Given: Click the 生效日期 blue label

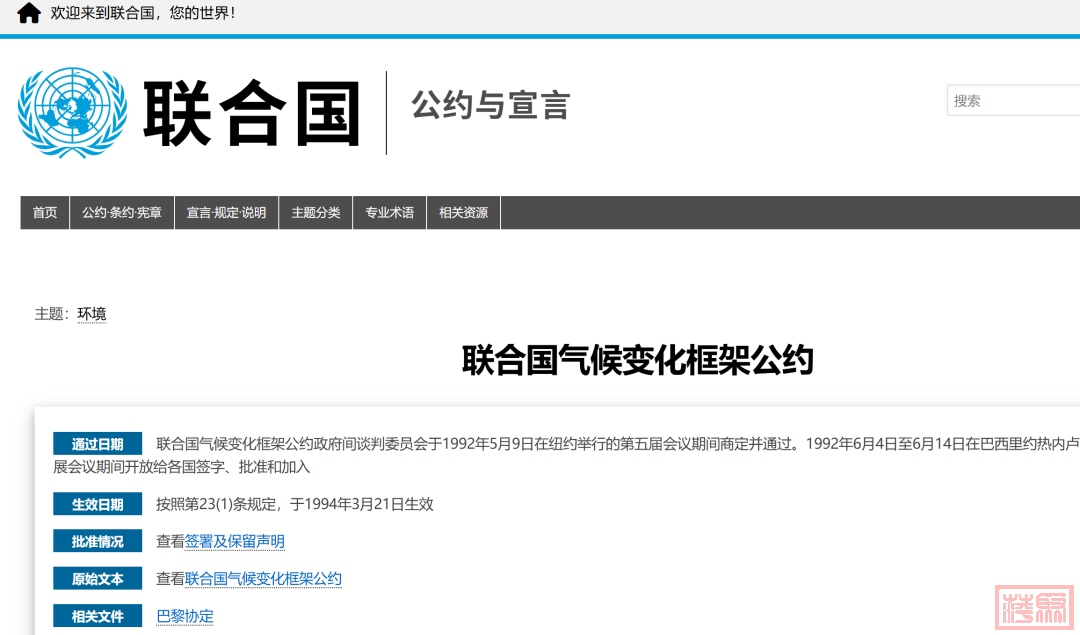Looking at the screenshot, I should pos(98,505).
